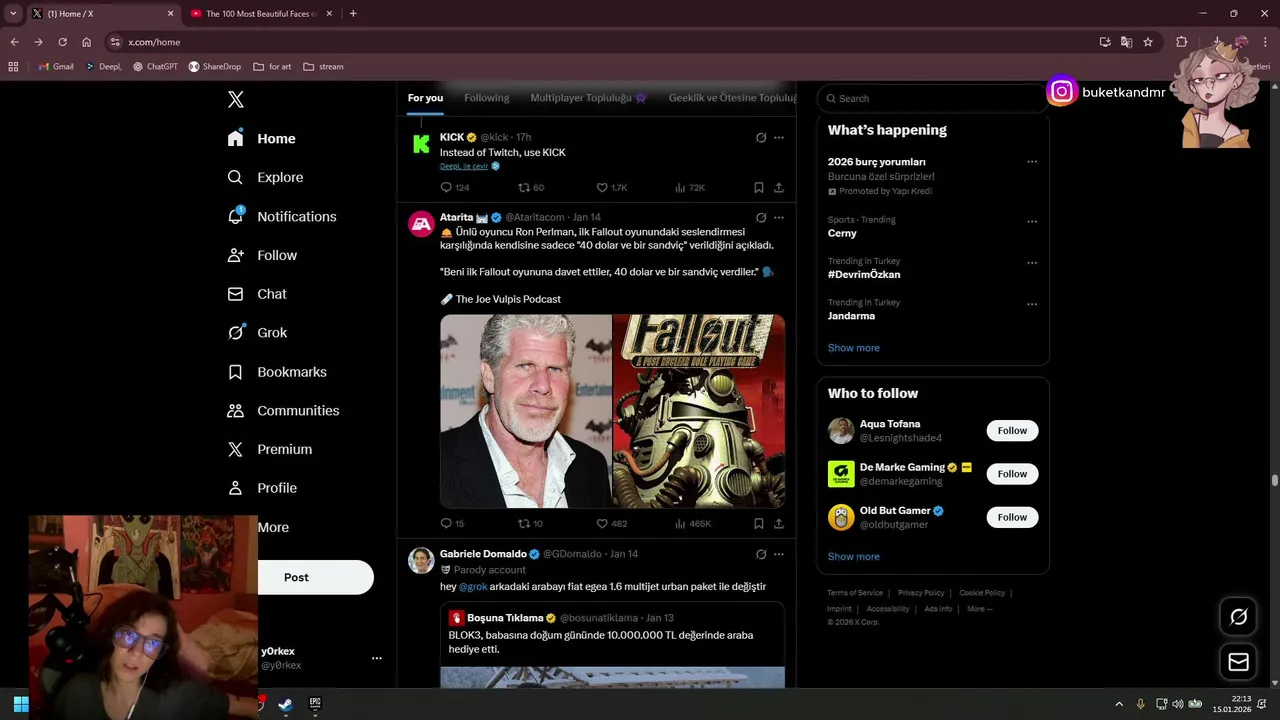Open options for Jandarma trend
This screenshot has height=720, width=1280.
pos(1032,304)
